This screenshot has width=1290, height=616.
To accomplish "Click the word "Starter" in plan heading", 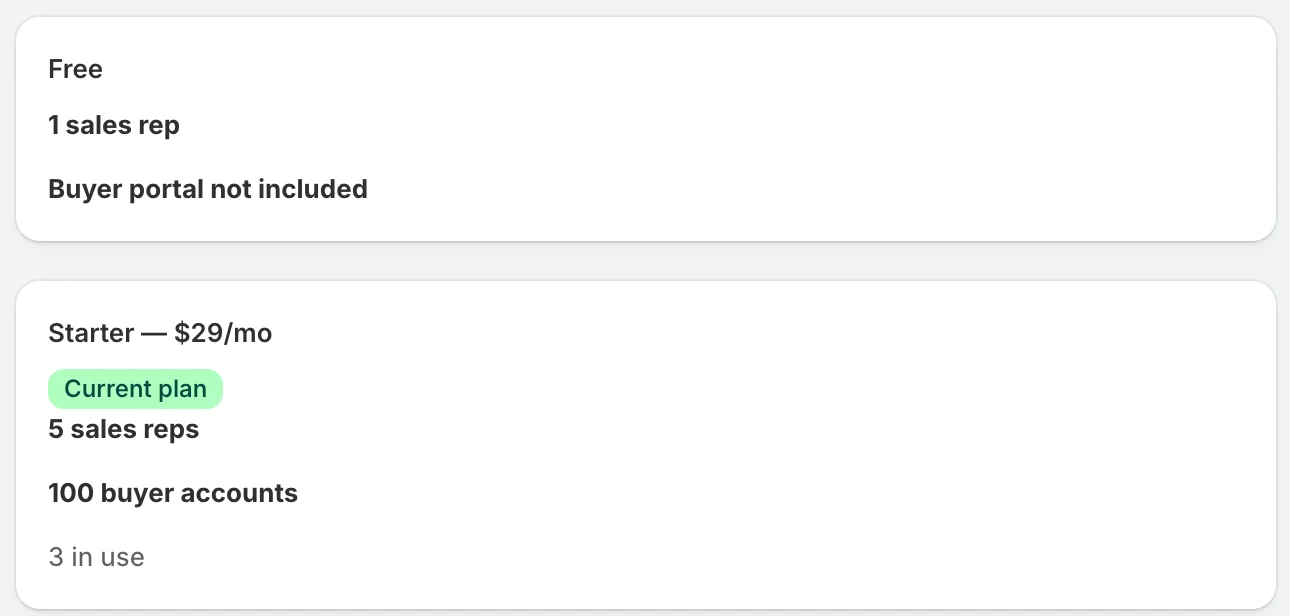I will tap(91, 333).
